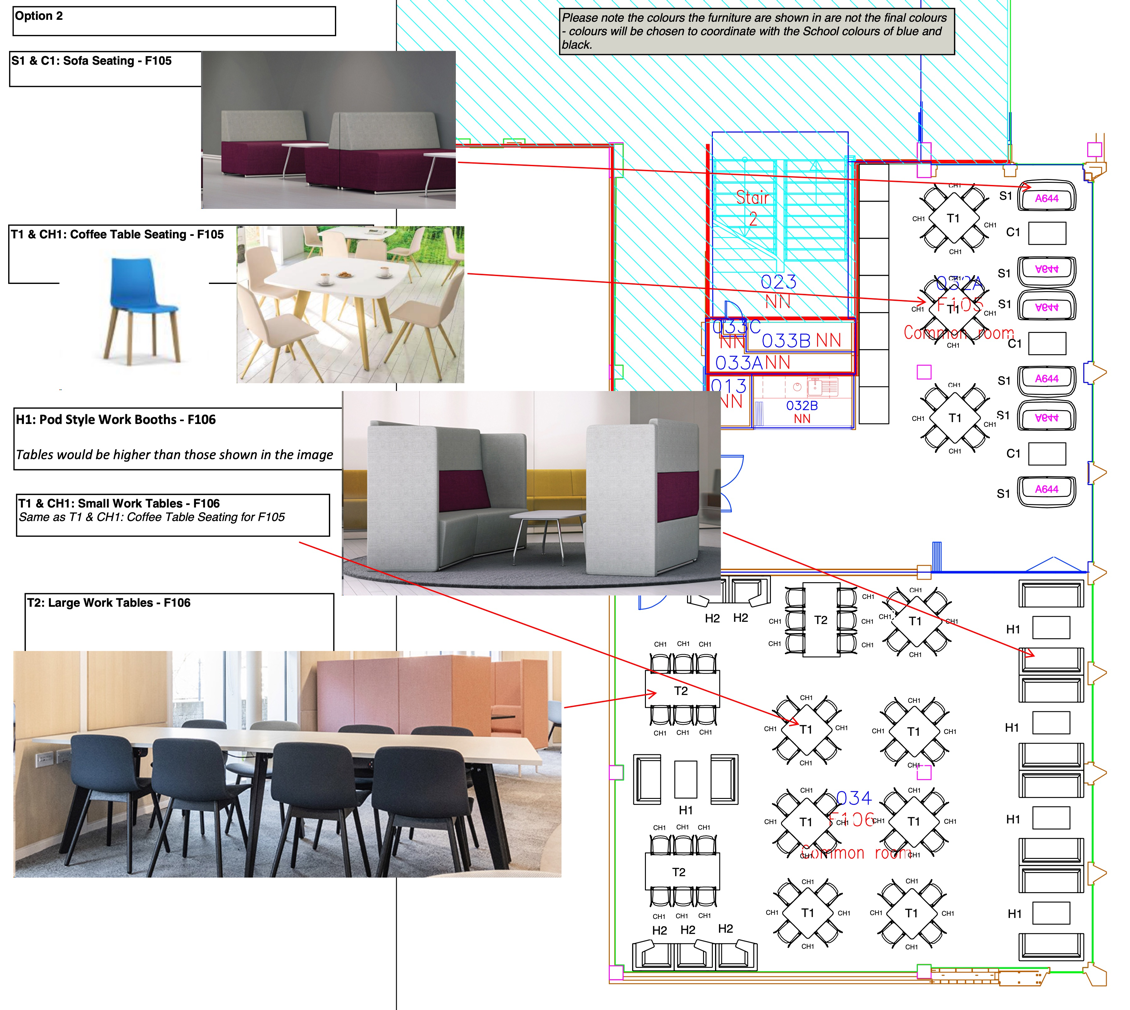Viewport: 1130px width, 1010px height.
Task: Select the H1 Pod Style Work Booths heading
Action: point(117,420)
